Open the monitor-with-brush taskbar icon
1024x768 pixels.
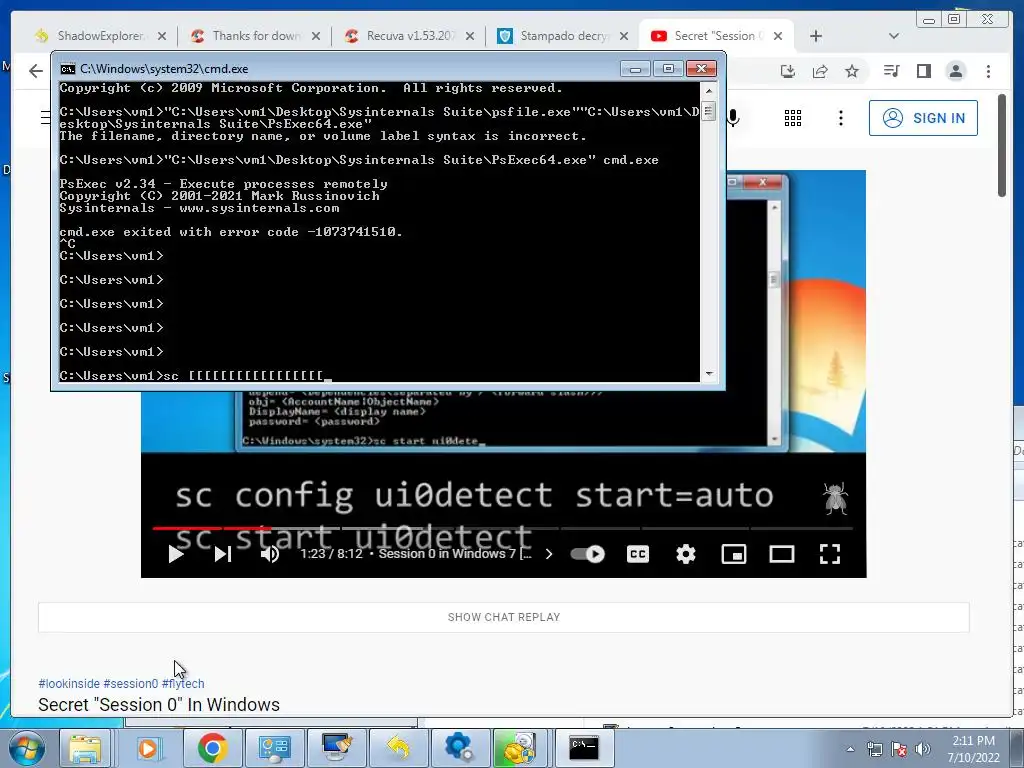click(x=336, y=748)
